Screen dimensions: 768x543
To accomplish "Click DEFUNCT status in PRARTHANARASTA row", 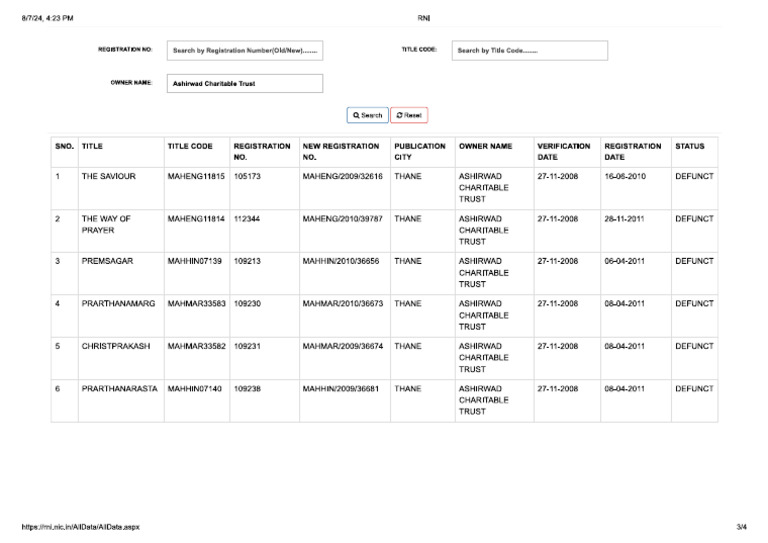I will [694, 389].
